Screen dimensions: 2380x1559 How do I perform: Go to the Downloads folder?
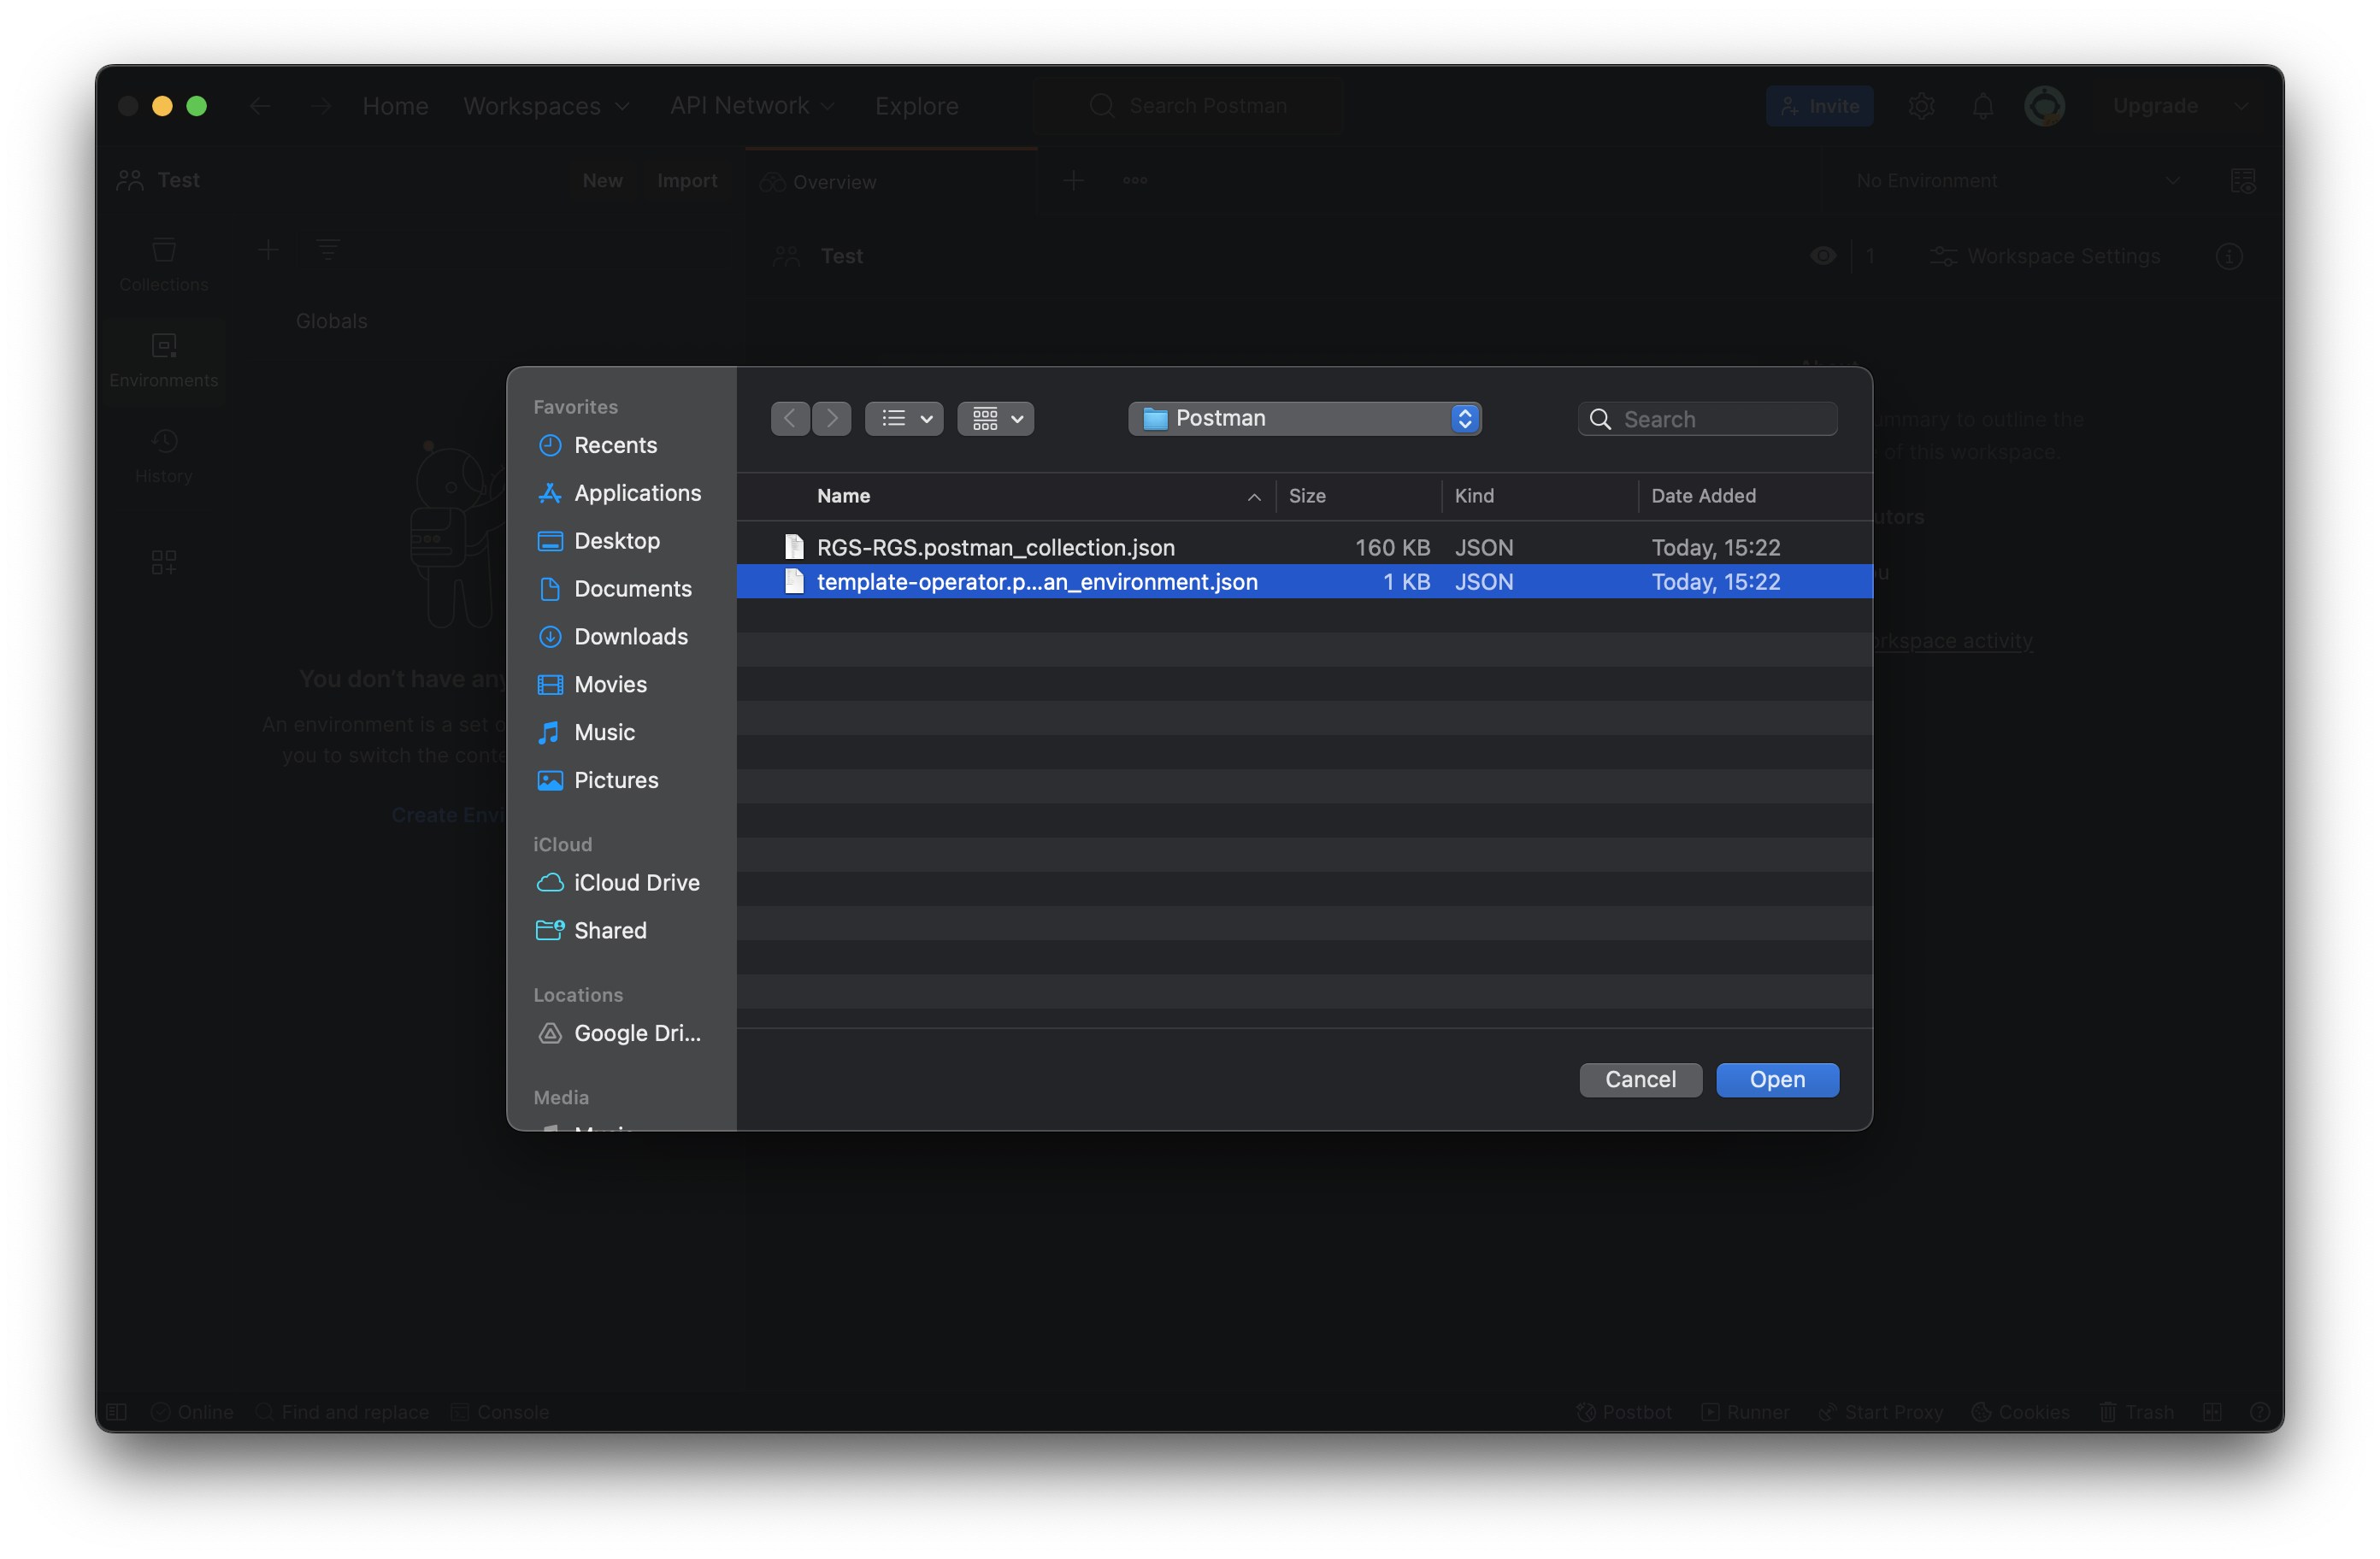tap(630, 636)
